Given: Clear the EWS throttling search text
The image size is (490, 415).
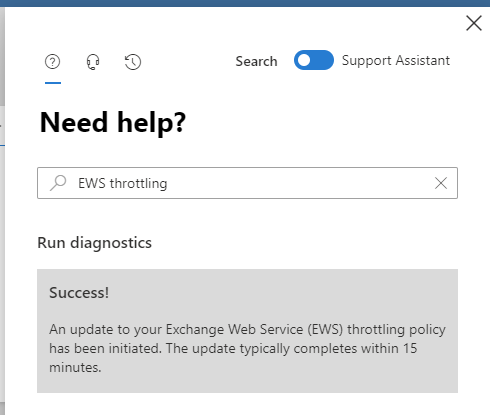Looking at the screenshot, I should (441, 183).
